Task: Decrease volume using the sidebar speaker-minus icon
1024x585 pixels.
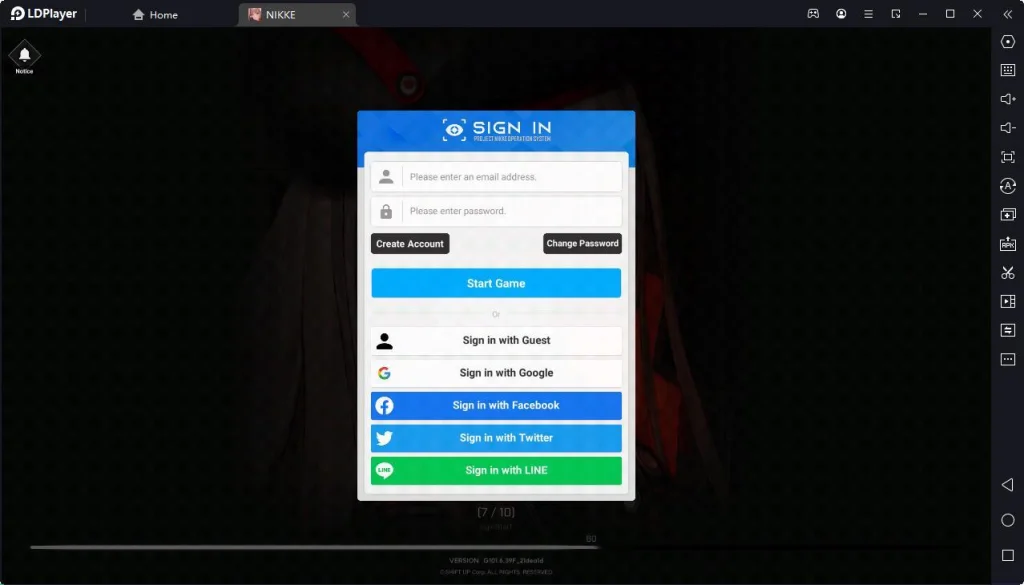Action: [1008, 128]
